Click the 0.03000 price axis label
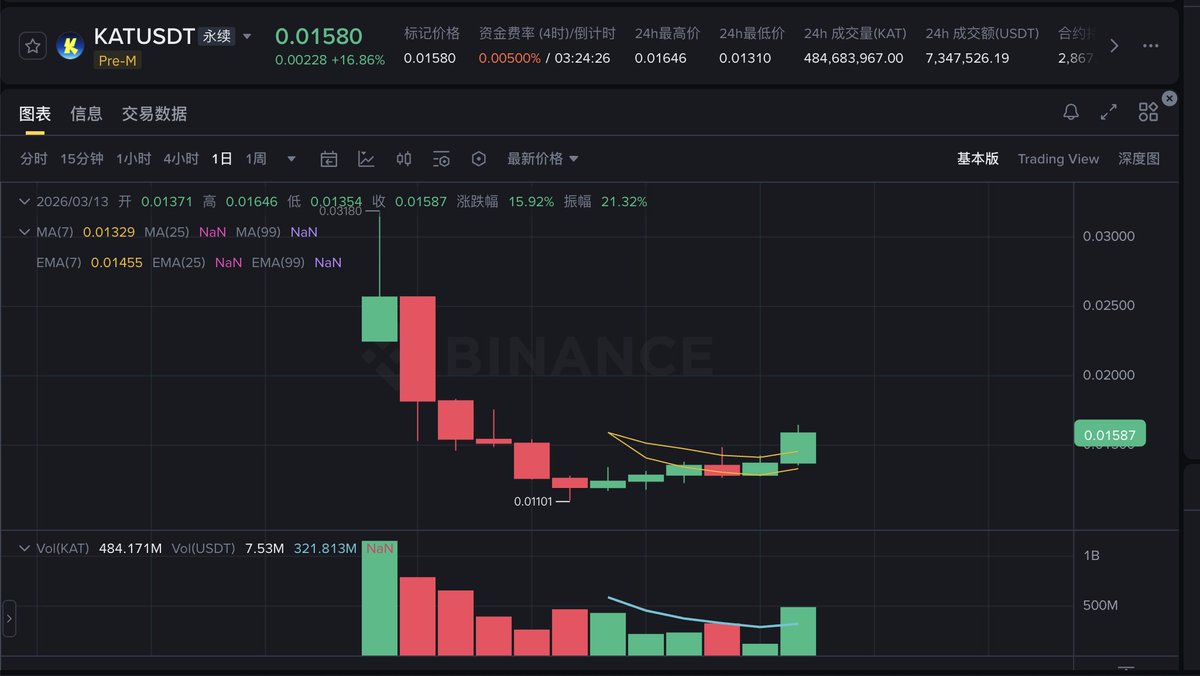 click(1109, 236)
